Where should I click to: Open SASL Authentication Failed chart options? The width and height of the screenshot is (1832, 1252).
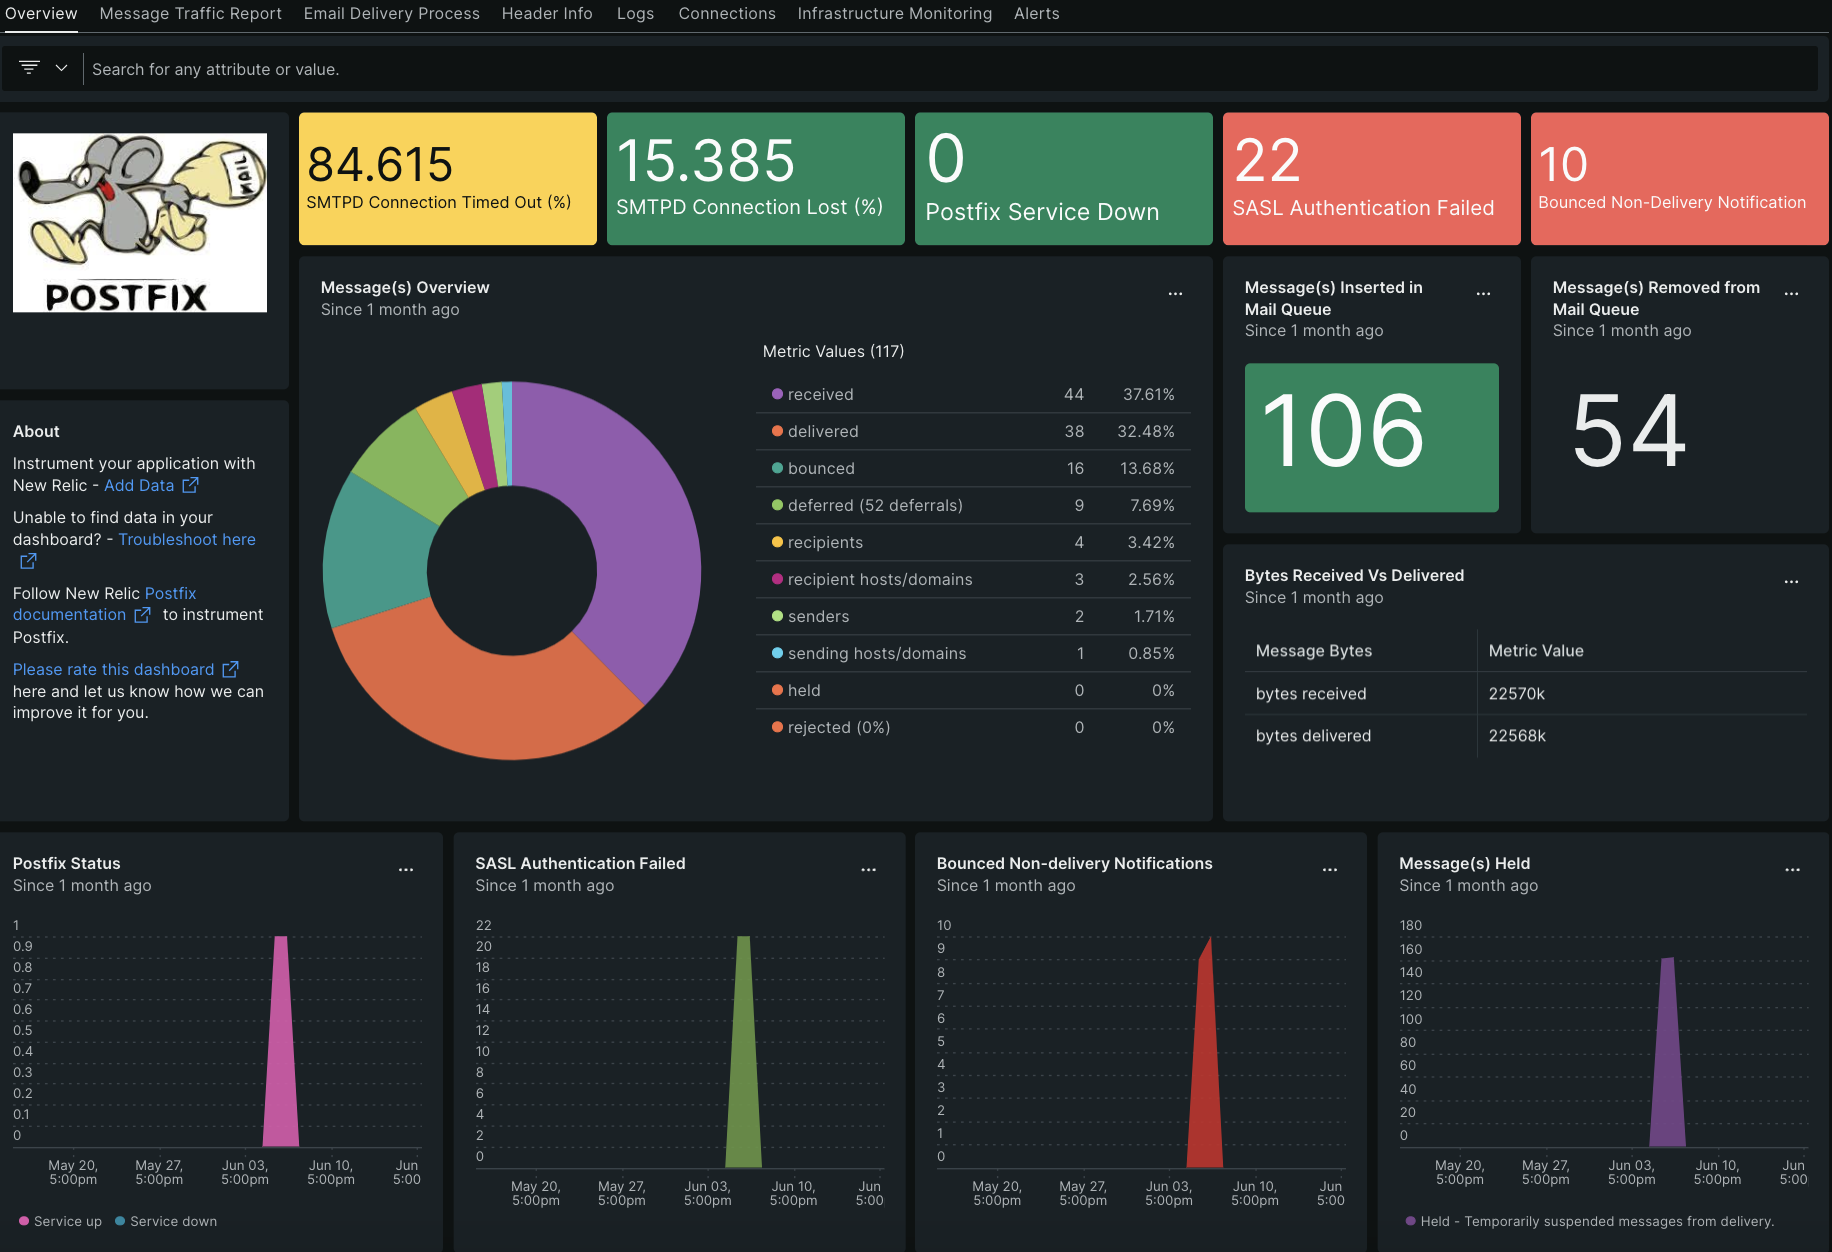pyautogui.click(x=868, y=869)
